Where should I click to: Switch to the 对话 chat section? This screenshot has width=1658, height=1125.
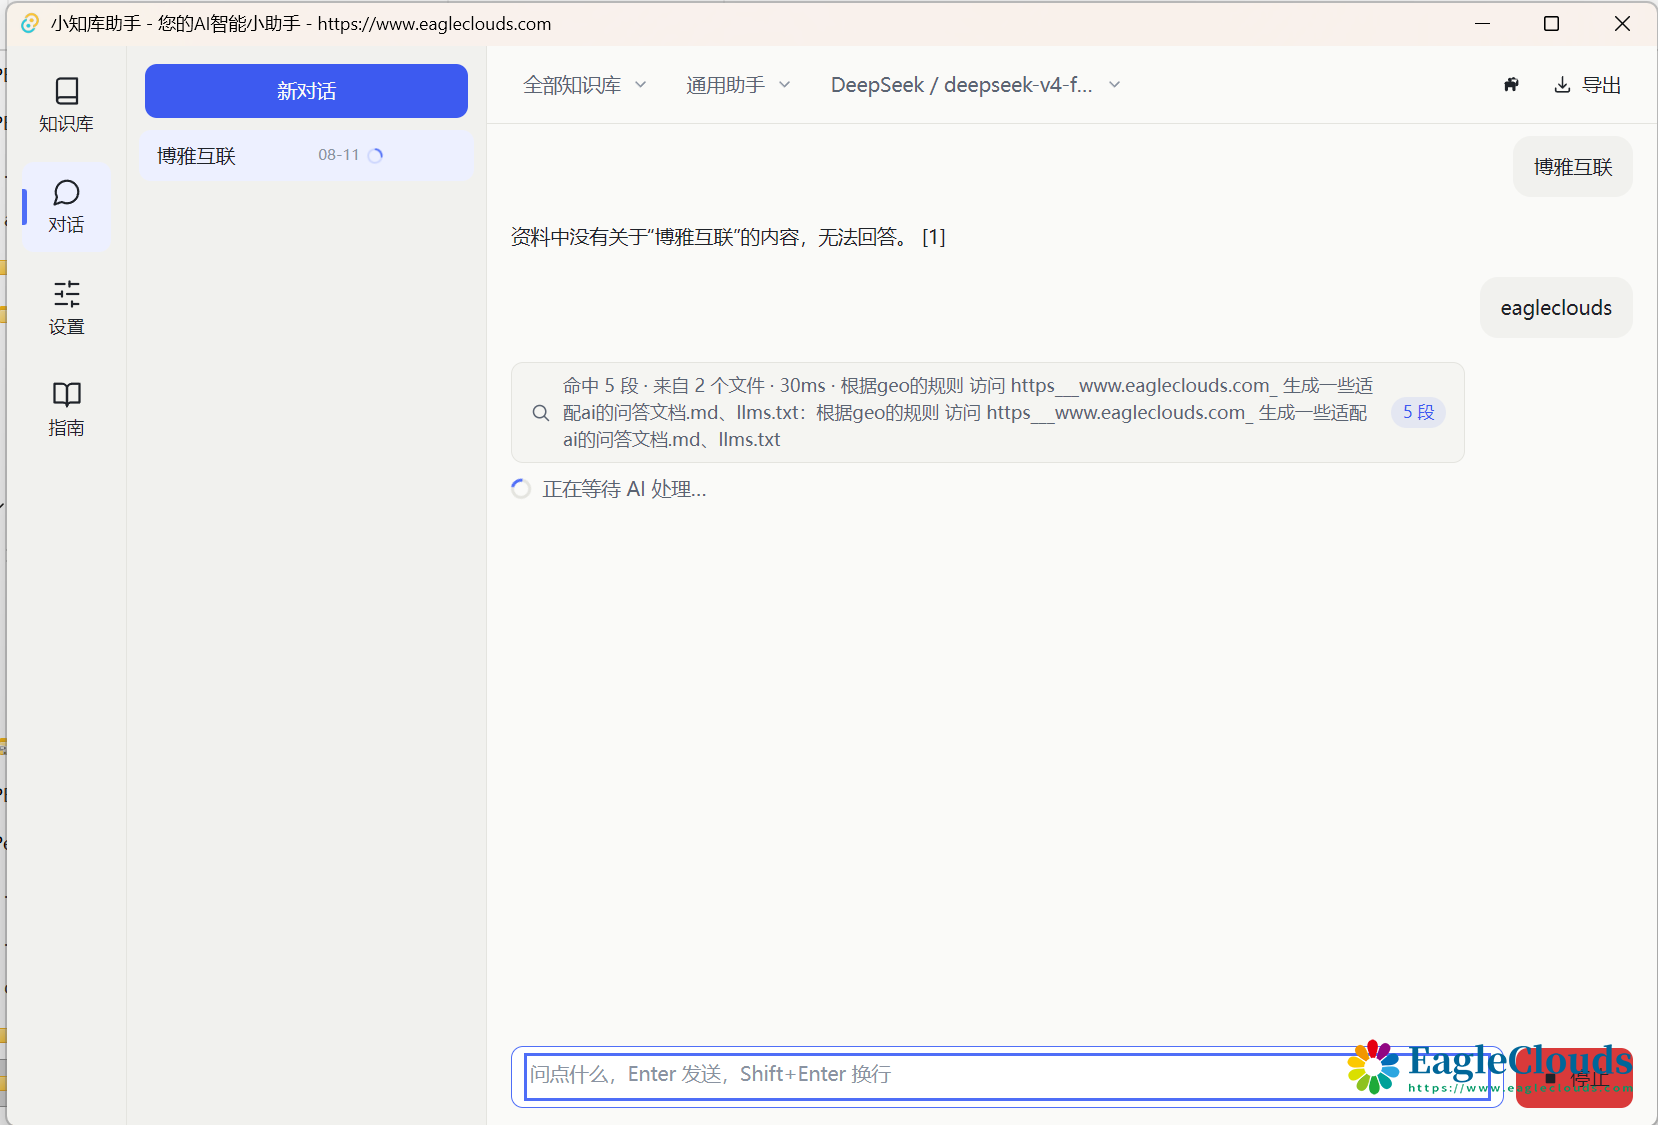tap(66, 207)
